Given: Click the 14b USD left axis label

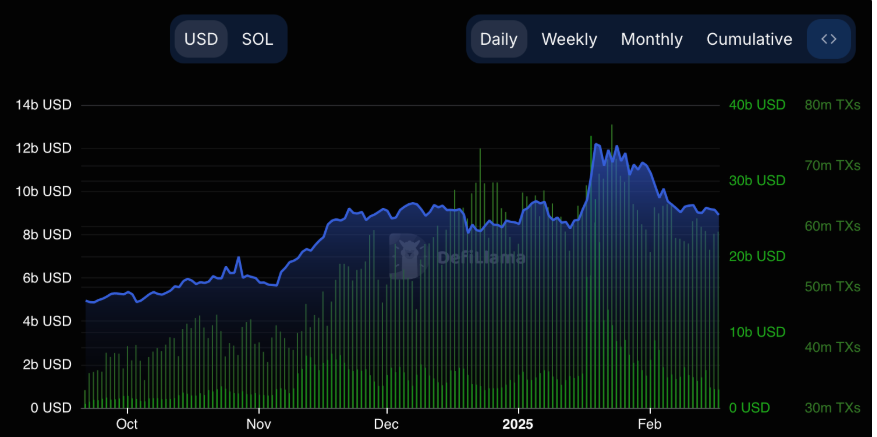Looking at the screenshot, I should (x=43, y=105).
